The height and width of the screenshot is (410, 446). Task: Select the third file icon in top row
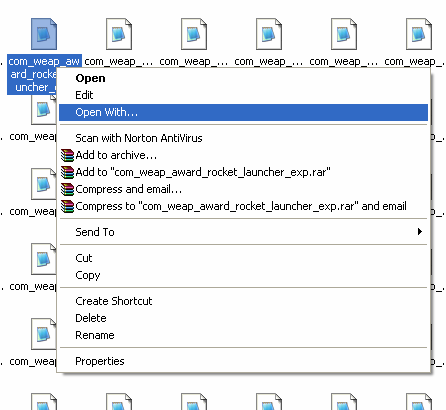point(194,34)
